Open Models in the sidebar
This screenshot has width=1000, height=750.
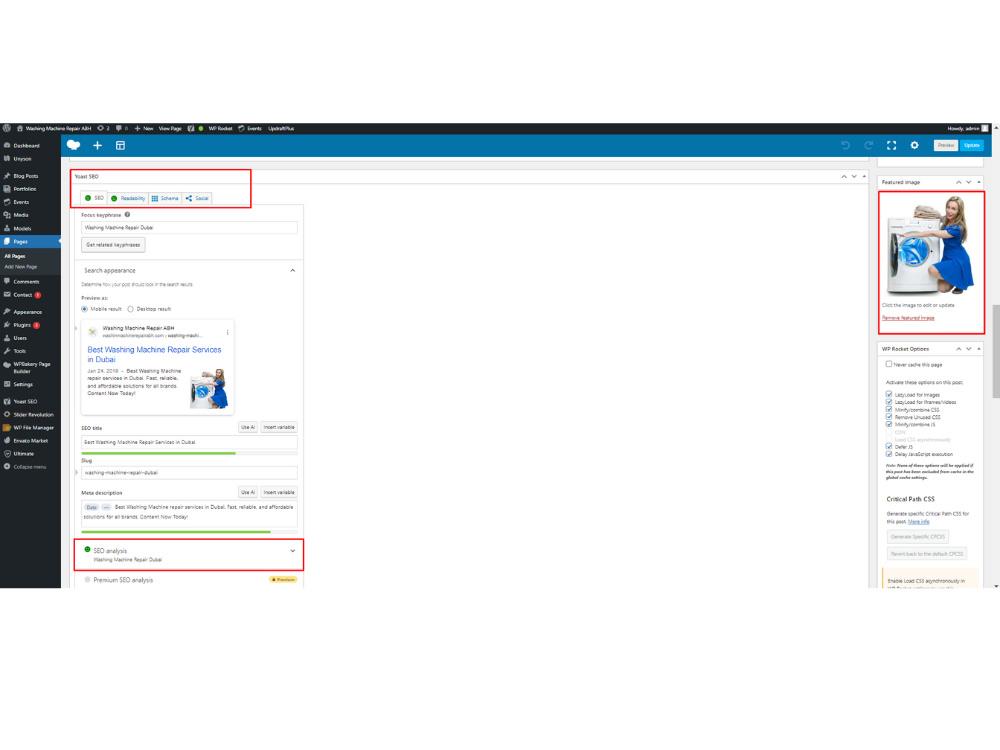(22, 228)
